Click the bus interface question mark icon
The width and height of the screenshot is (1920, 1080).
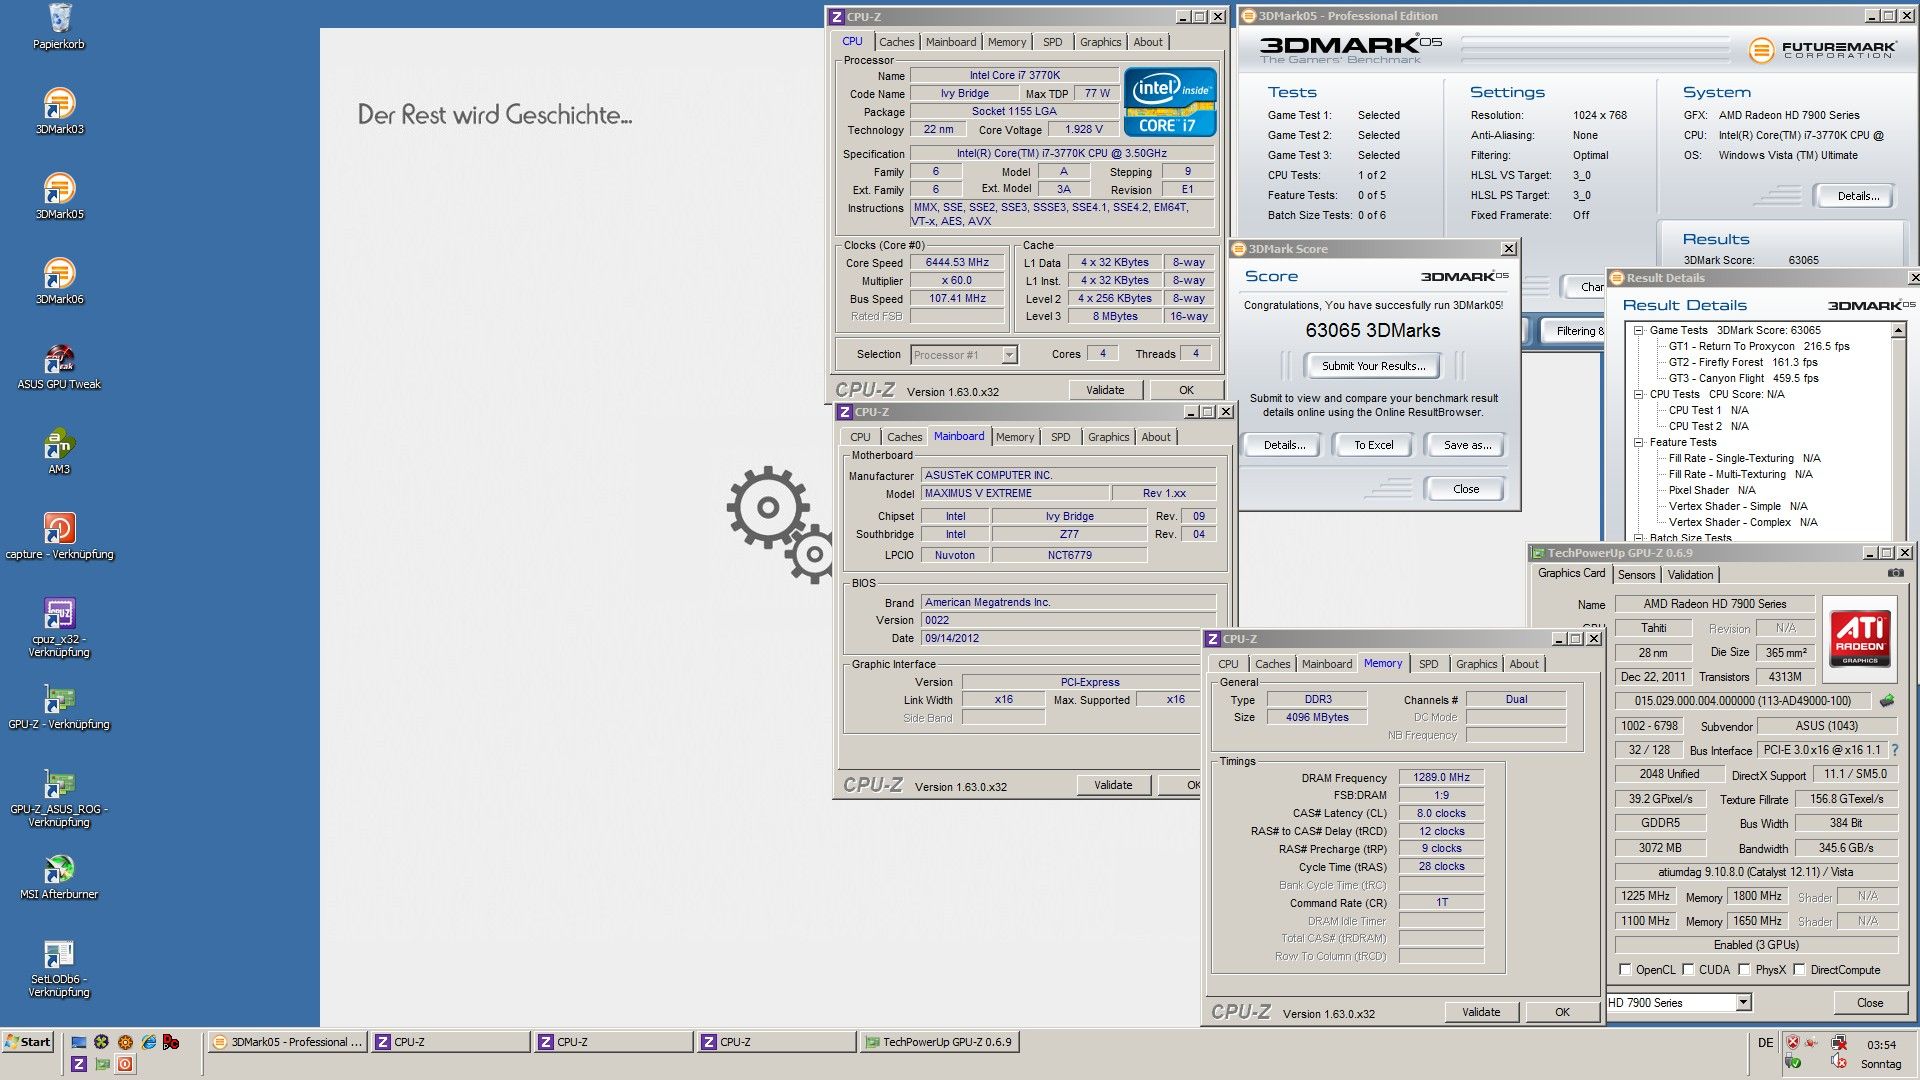pyautogui.click(x=1894, y=749)
